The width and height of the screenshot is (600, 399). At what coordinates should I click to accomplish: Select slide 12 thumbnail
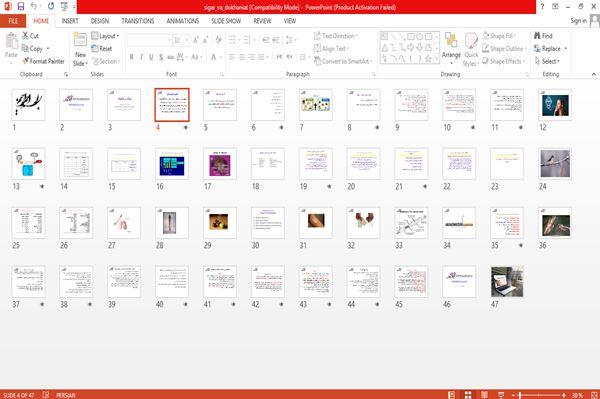point(555,105)
